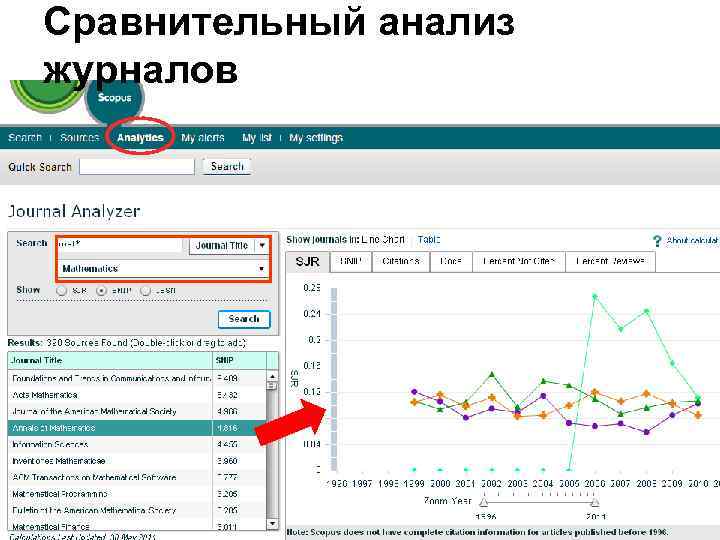720x540 pixels.
Task: Switch to the Docs chart tab
Action: pos(451,262)
